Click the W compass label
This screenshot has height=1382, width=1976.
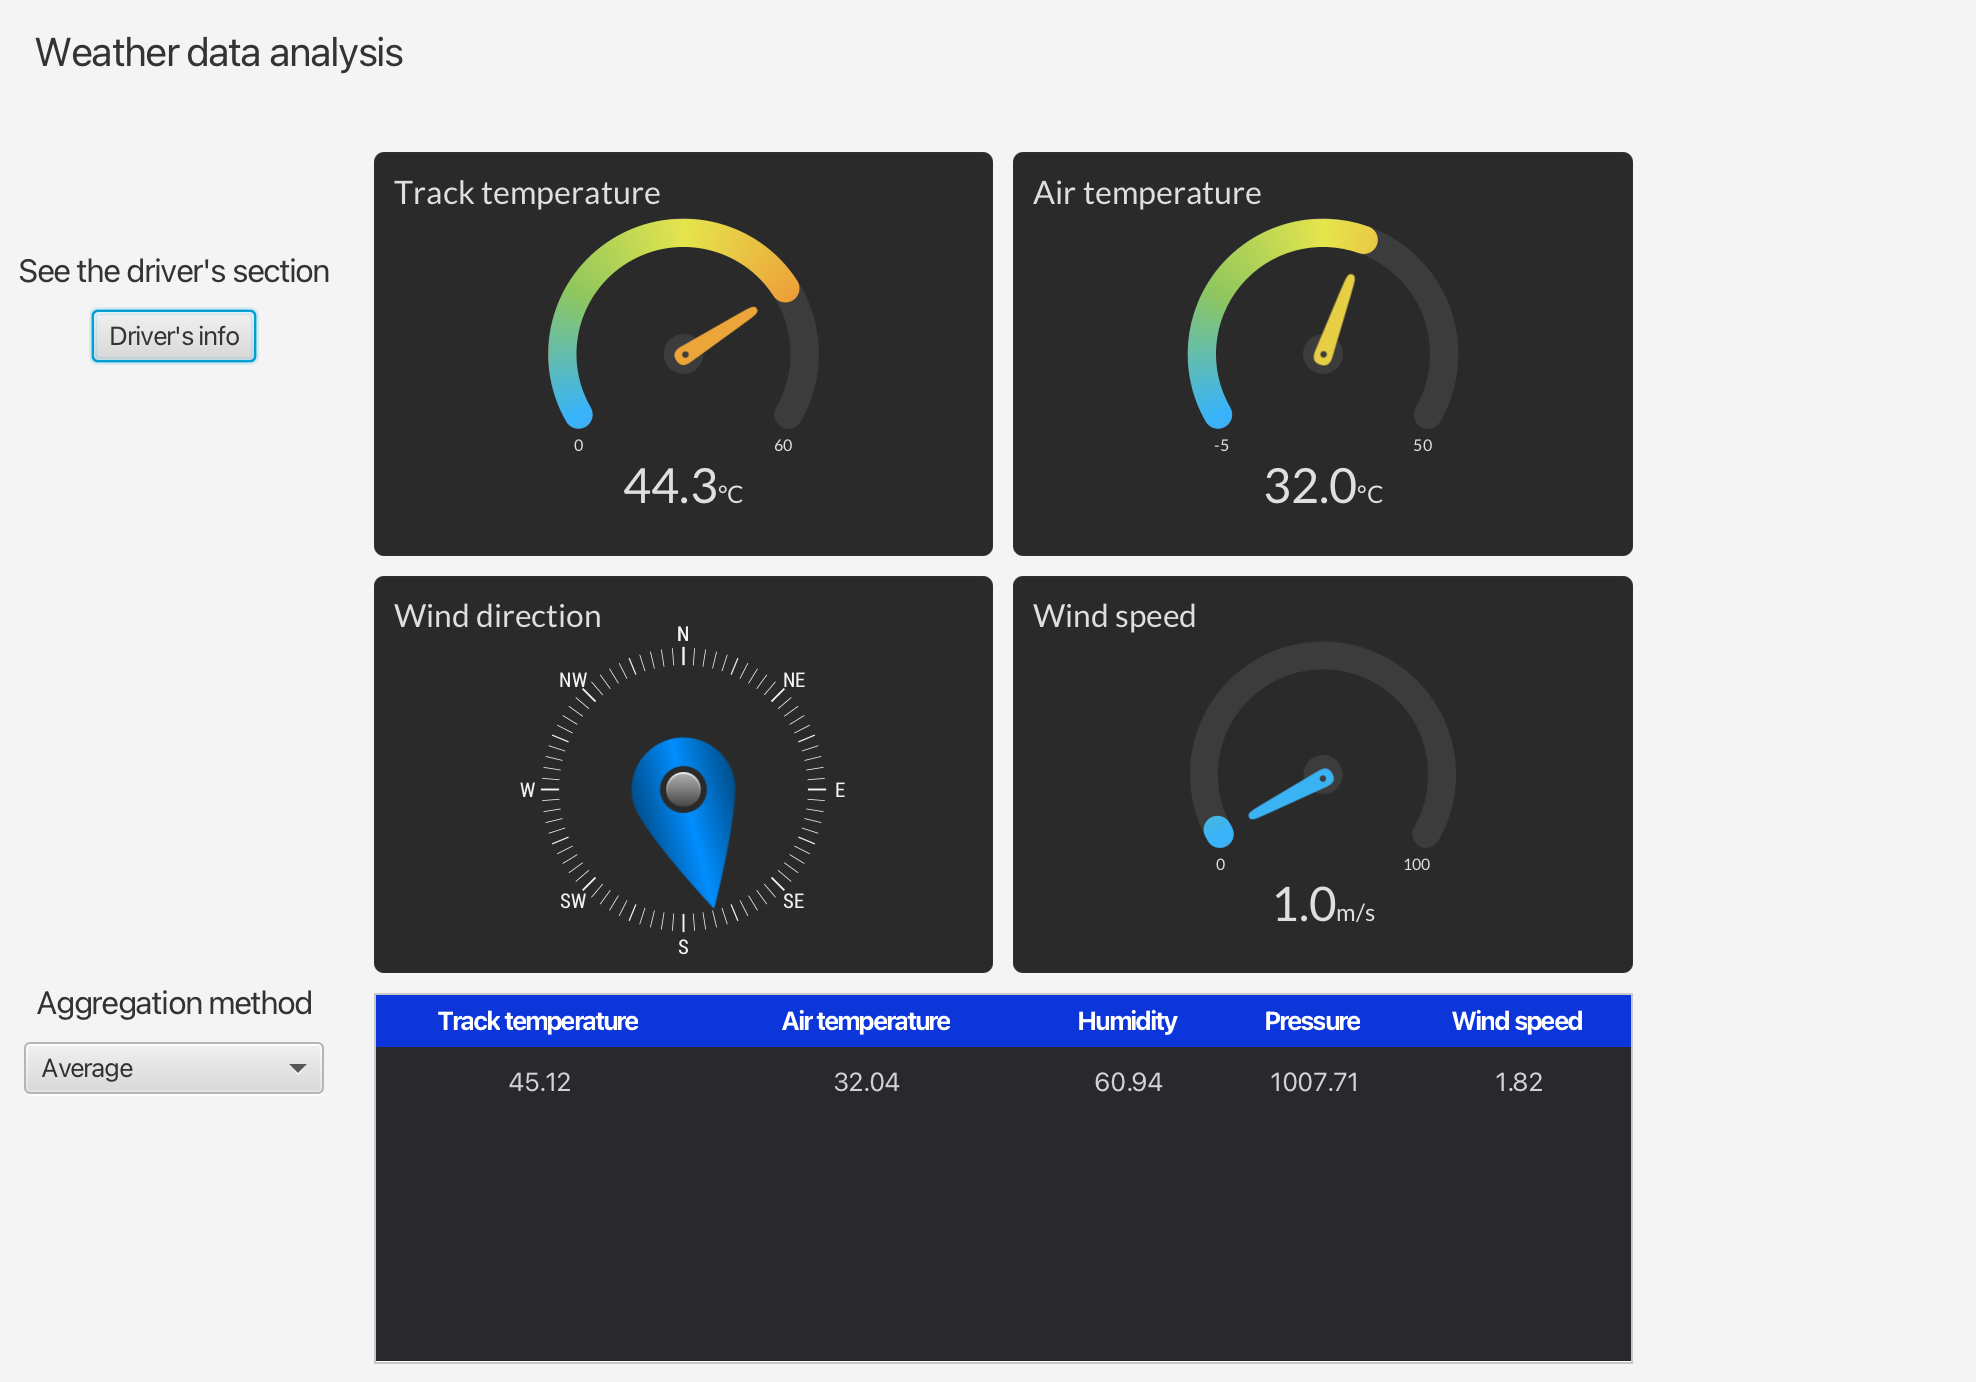point(527,790)
